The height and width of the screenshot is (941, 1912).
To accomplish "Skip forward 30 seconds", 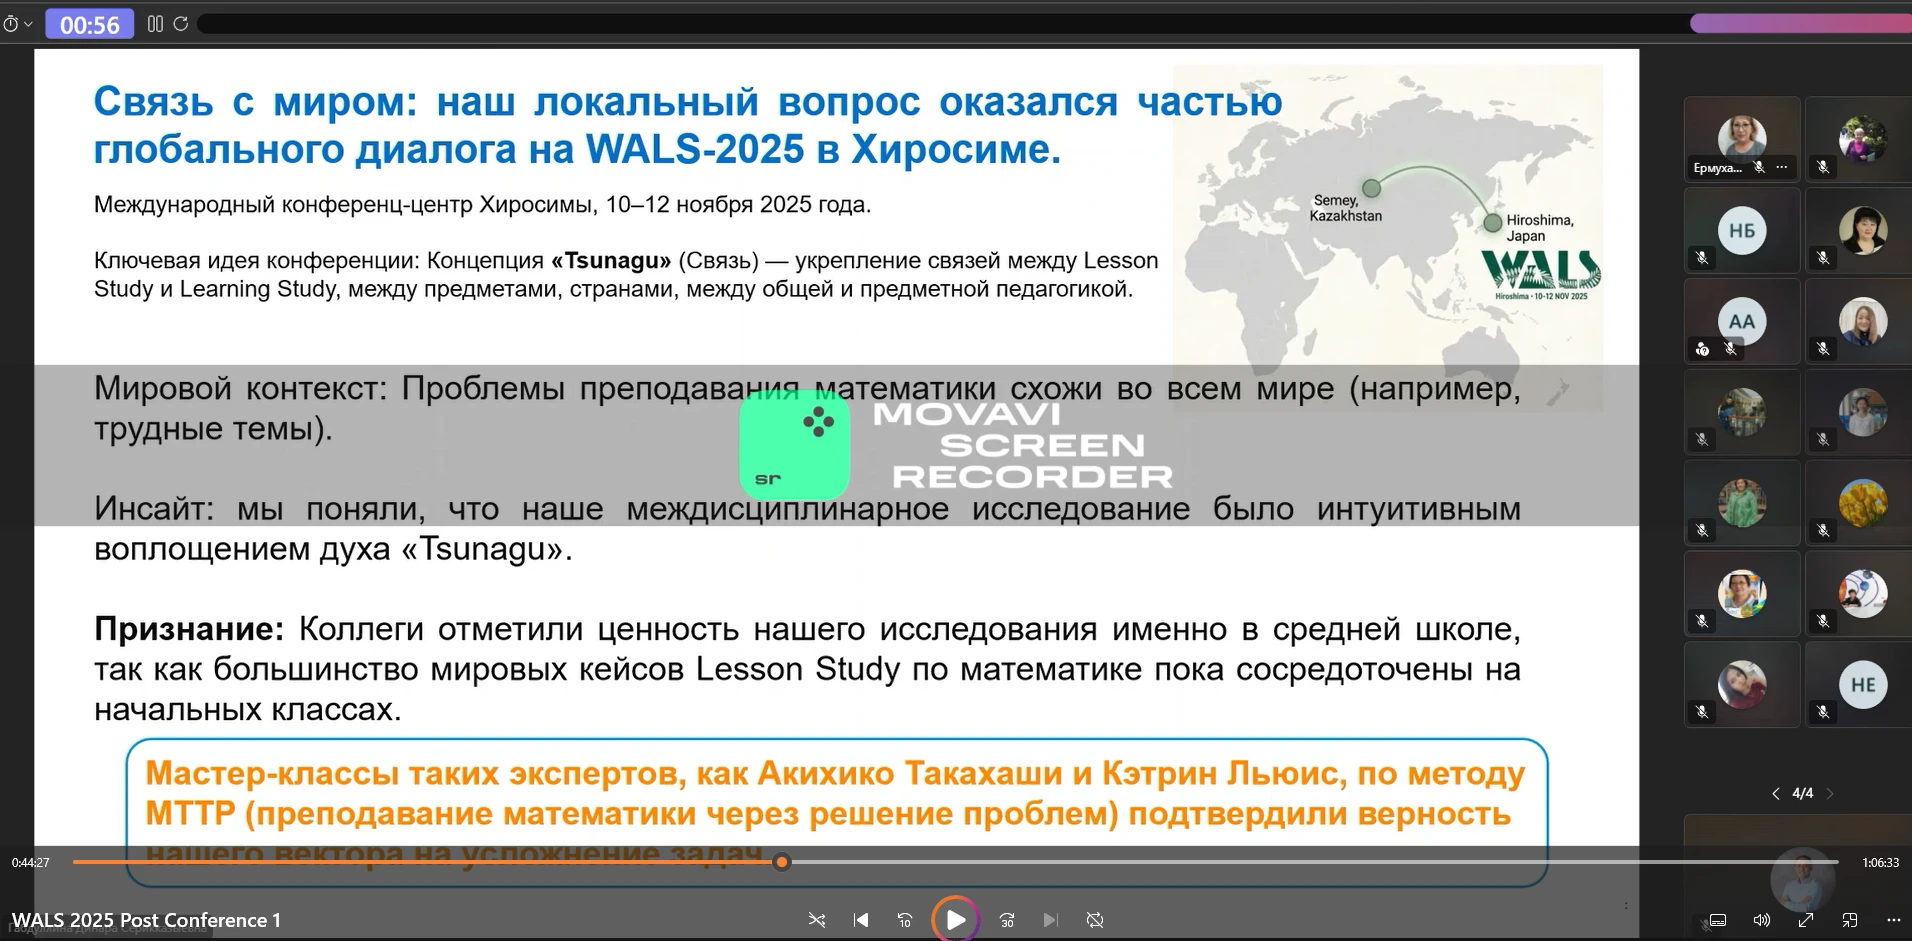I will (1007, 920).
